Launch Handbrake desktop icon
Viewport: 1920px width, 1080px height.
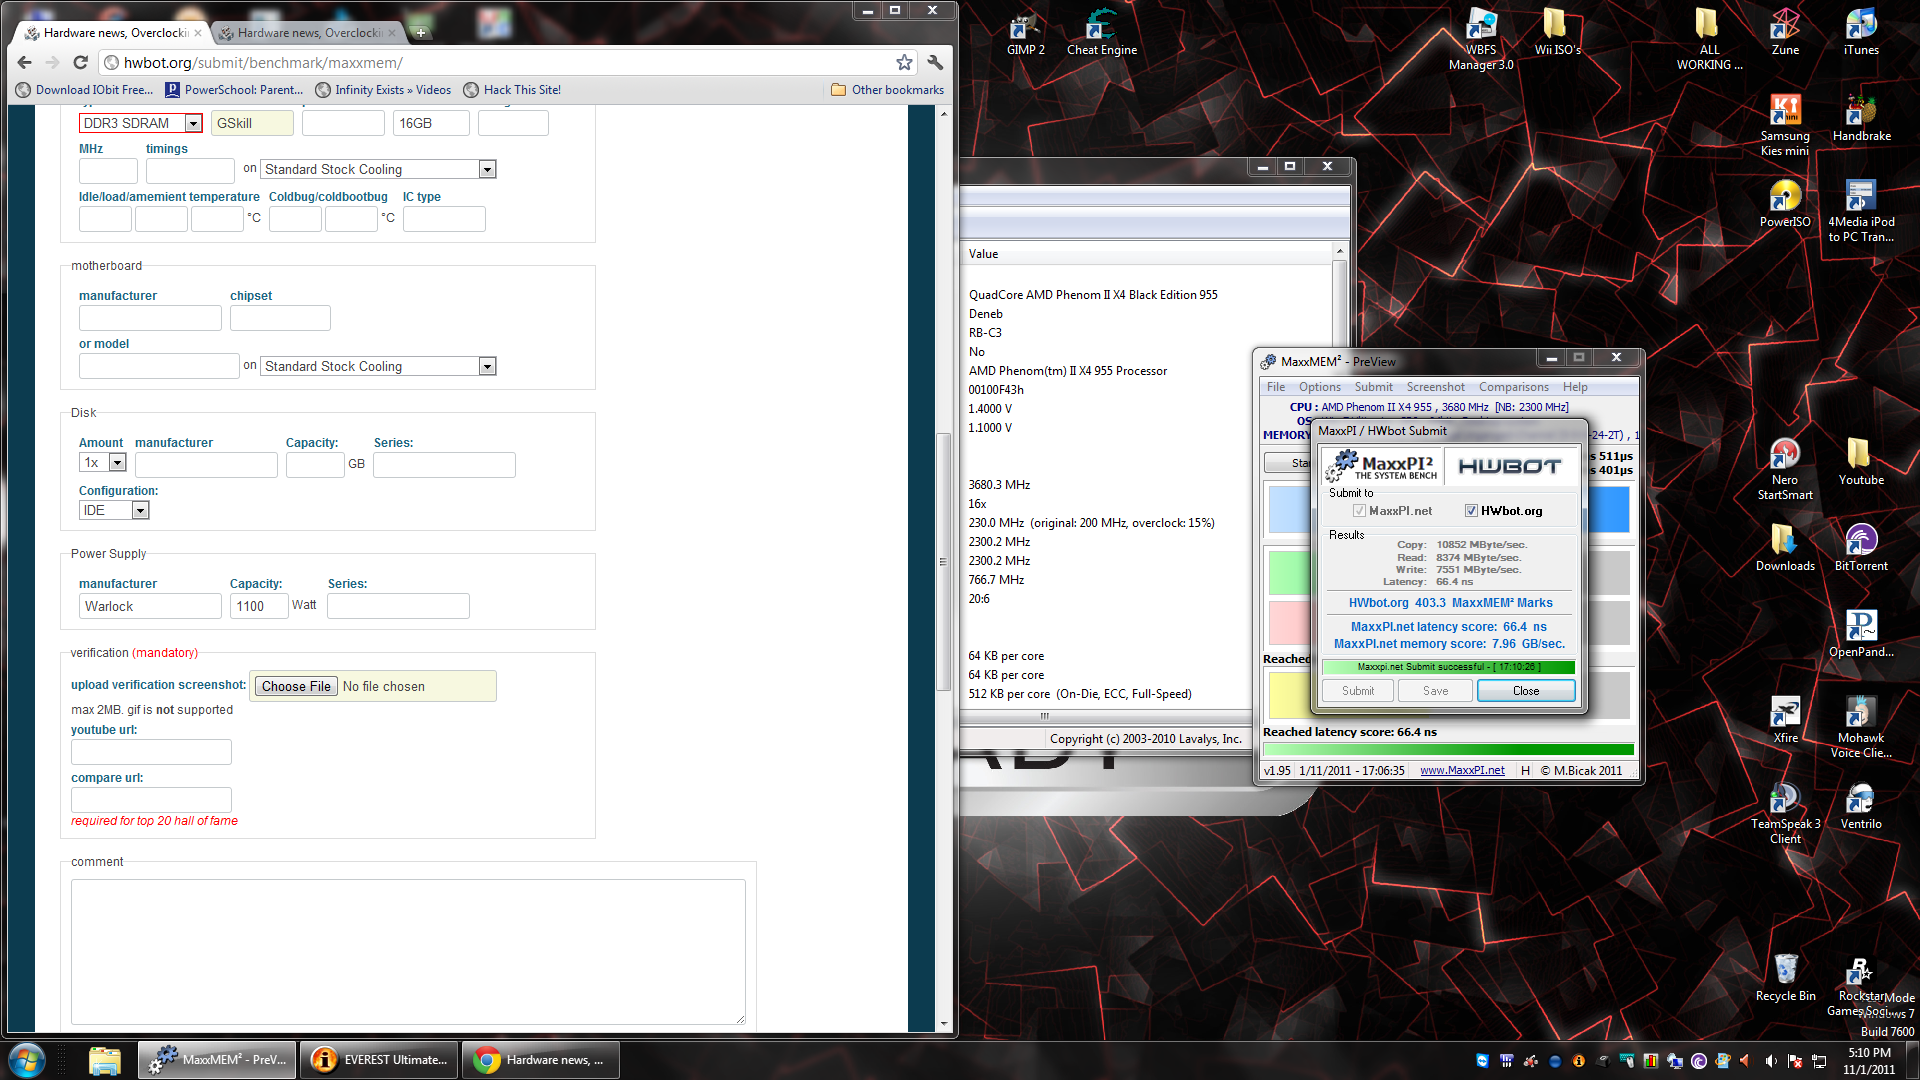[x=1861, y=119]
